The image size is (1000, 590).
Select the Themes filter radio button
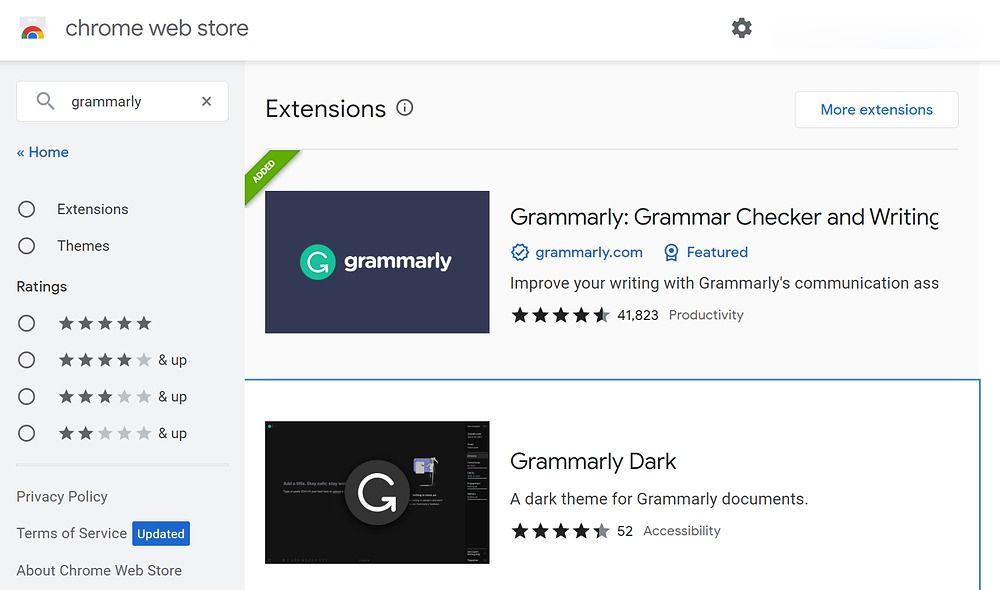click(x=28, y=246)
